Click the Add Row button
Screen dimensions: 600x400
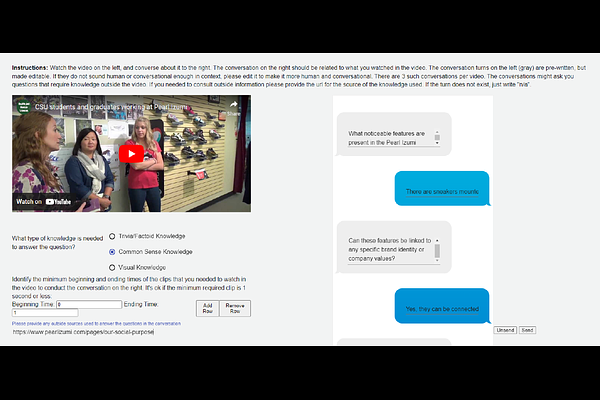click(208, 308)
